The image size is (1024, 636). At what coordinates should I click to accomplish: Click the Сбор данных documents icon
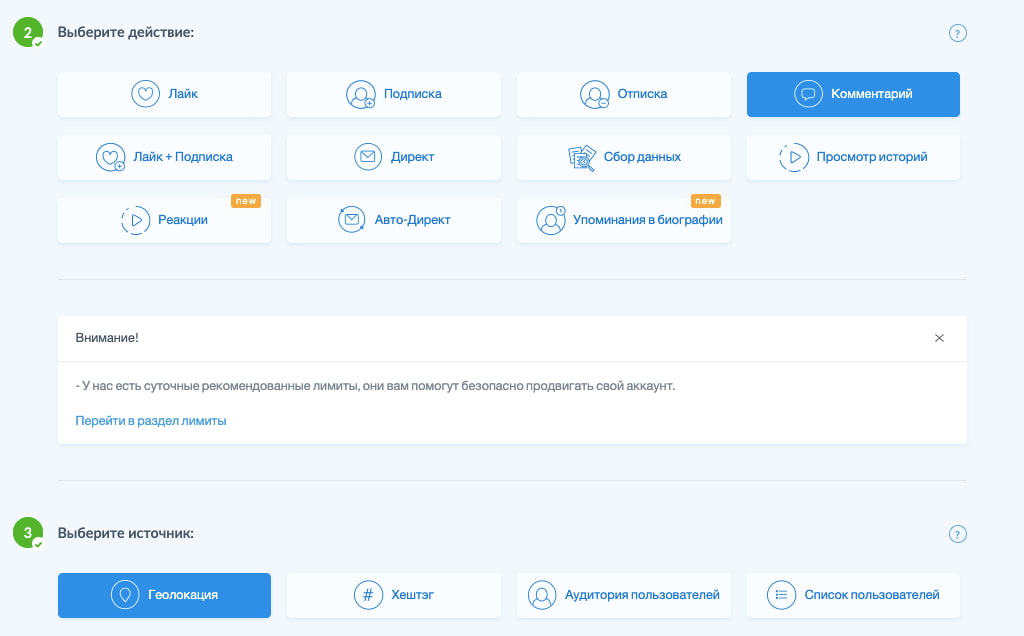581,157
